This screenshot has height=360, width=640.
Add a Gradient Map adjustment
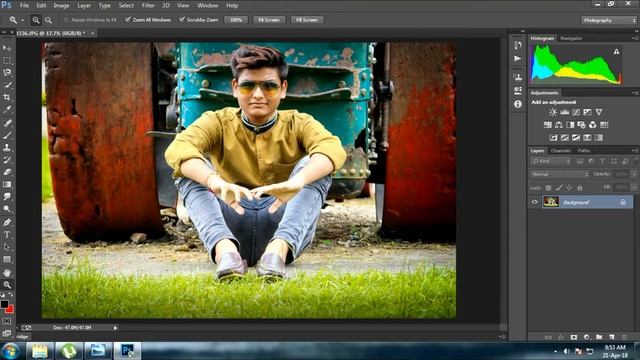pos(599,138)
